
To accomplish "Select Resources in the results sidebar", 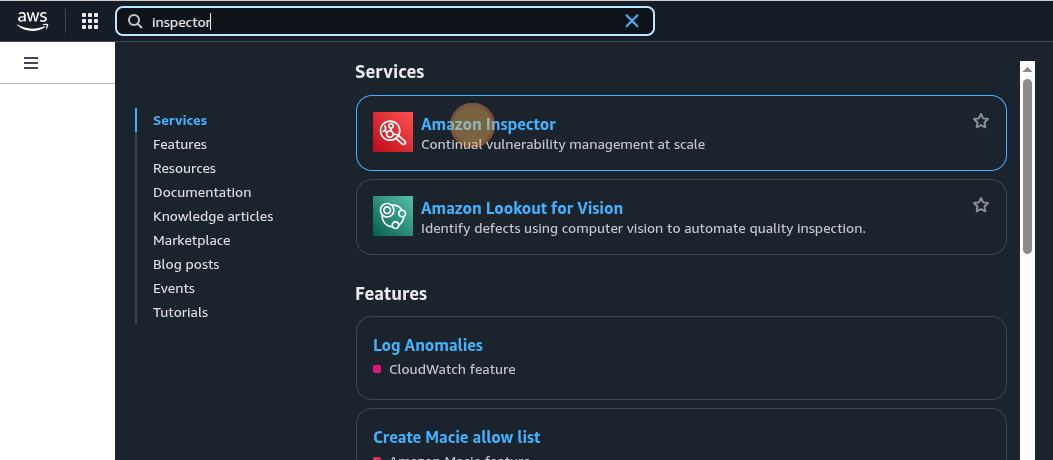I will coord(184,168).
